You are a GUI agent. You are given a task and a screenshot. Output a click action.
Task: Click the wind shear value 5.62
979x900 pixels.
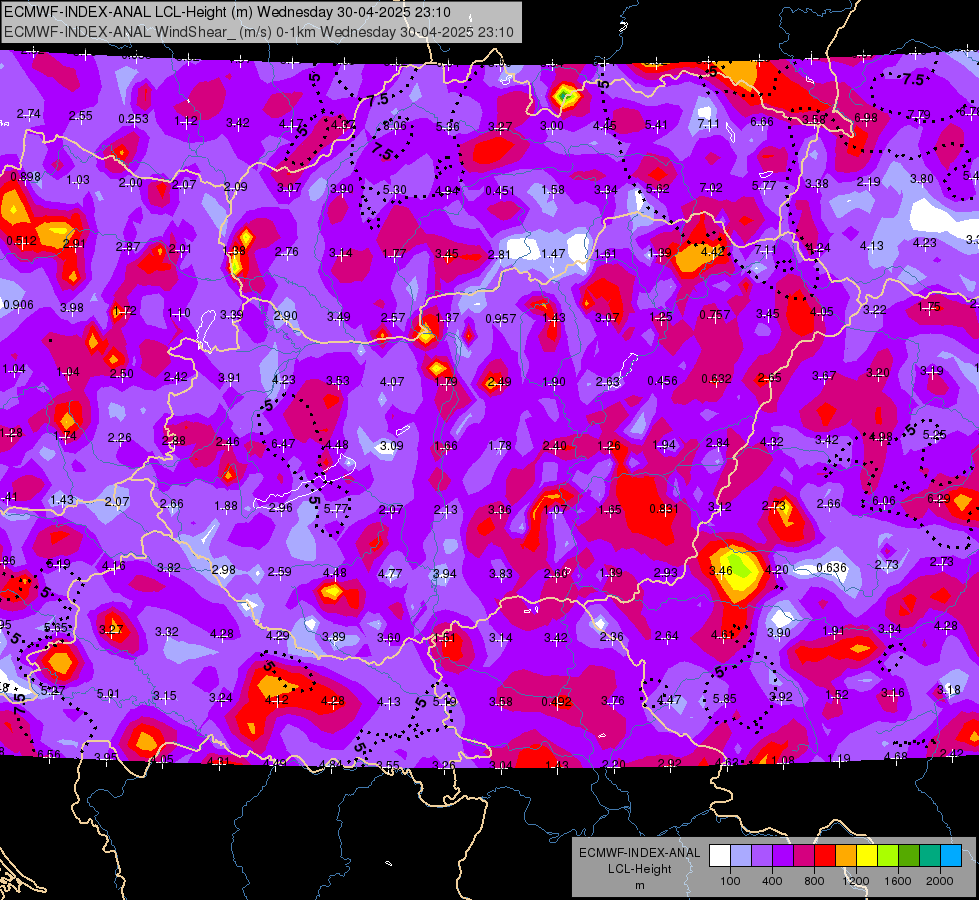(657, 188)
